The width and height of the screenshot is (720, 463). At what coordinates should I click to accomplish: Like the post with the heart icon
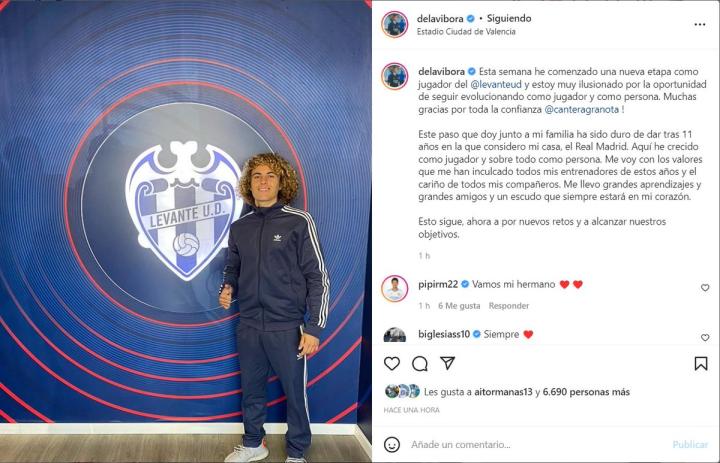click(392, 364)
